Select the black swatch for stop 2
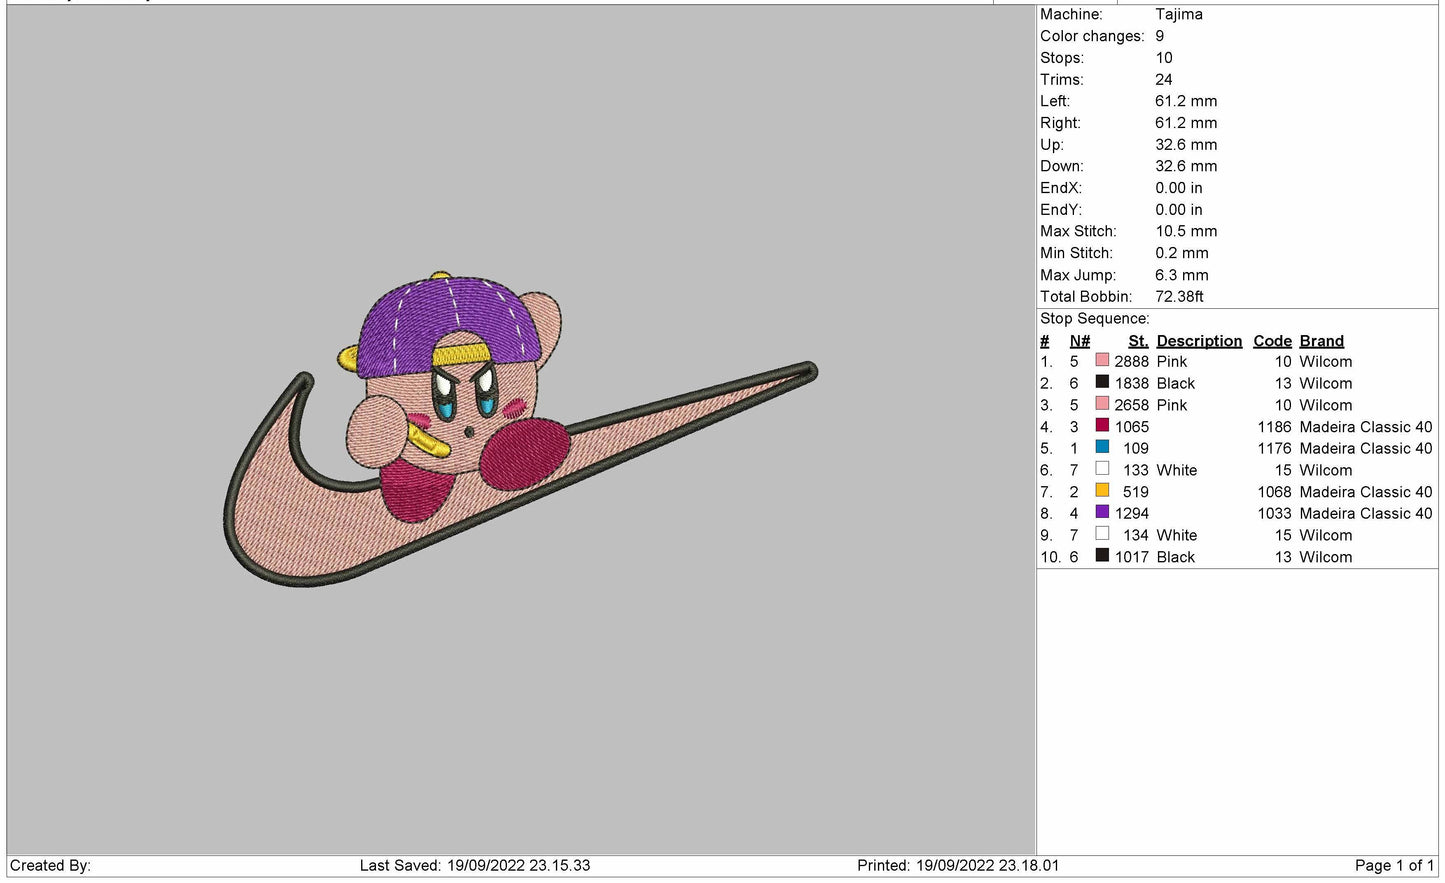Image resolution: width=1445 pixels, height=883 pixels. point(1102,383)
